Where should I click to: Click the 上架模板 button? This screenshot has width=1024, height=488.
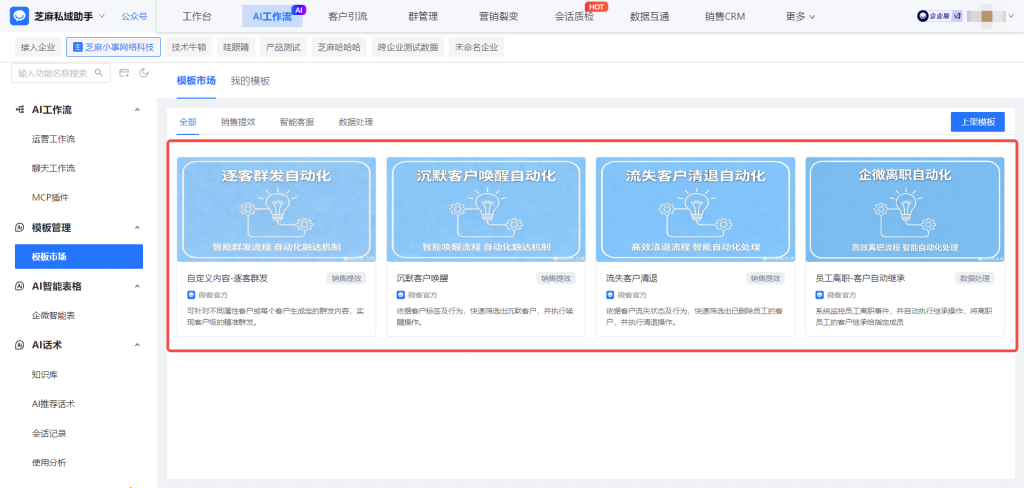[978, 122]
